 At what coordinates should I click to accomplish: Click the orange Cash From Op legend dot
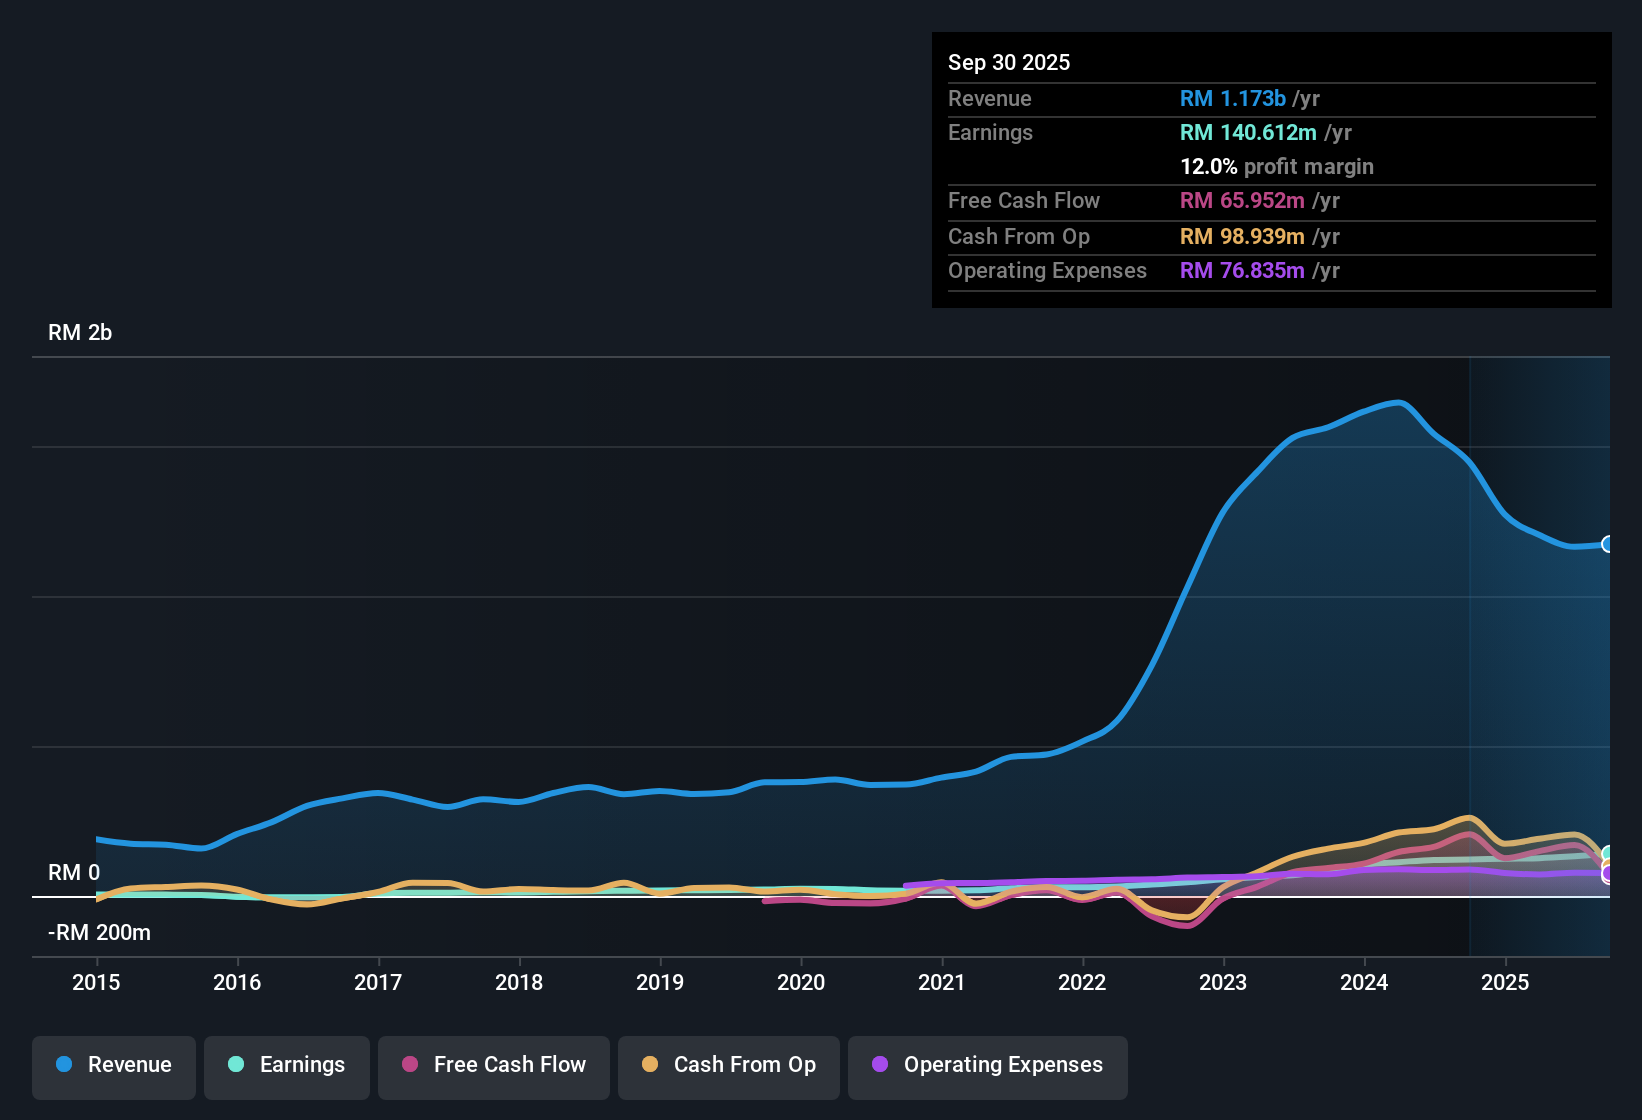click(651, 1065)
